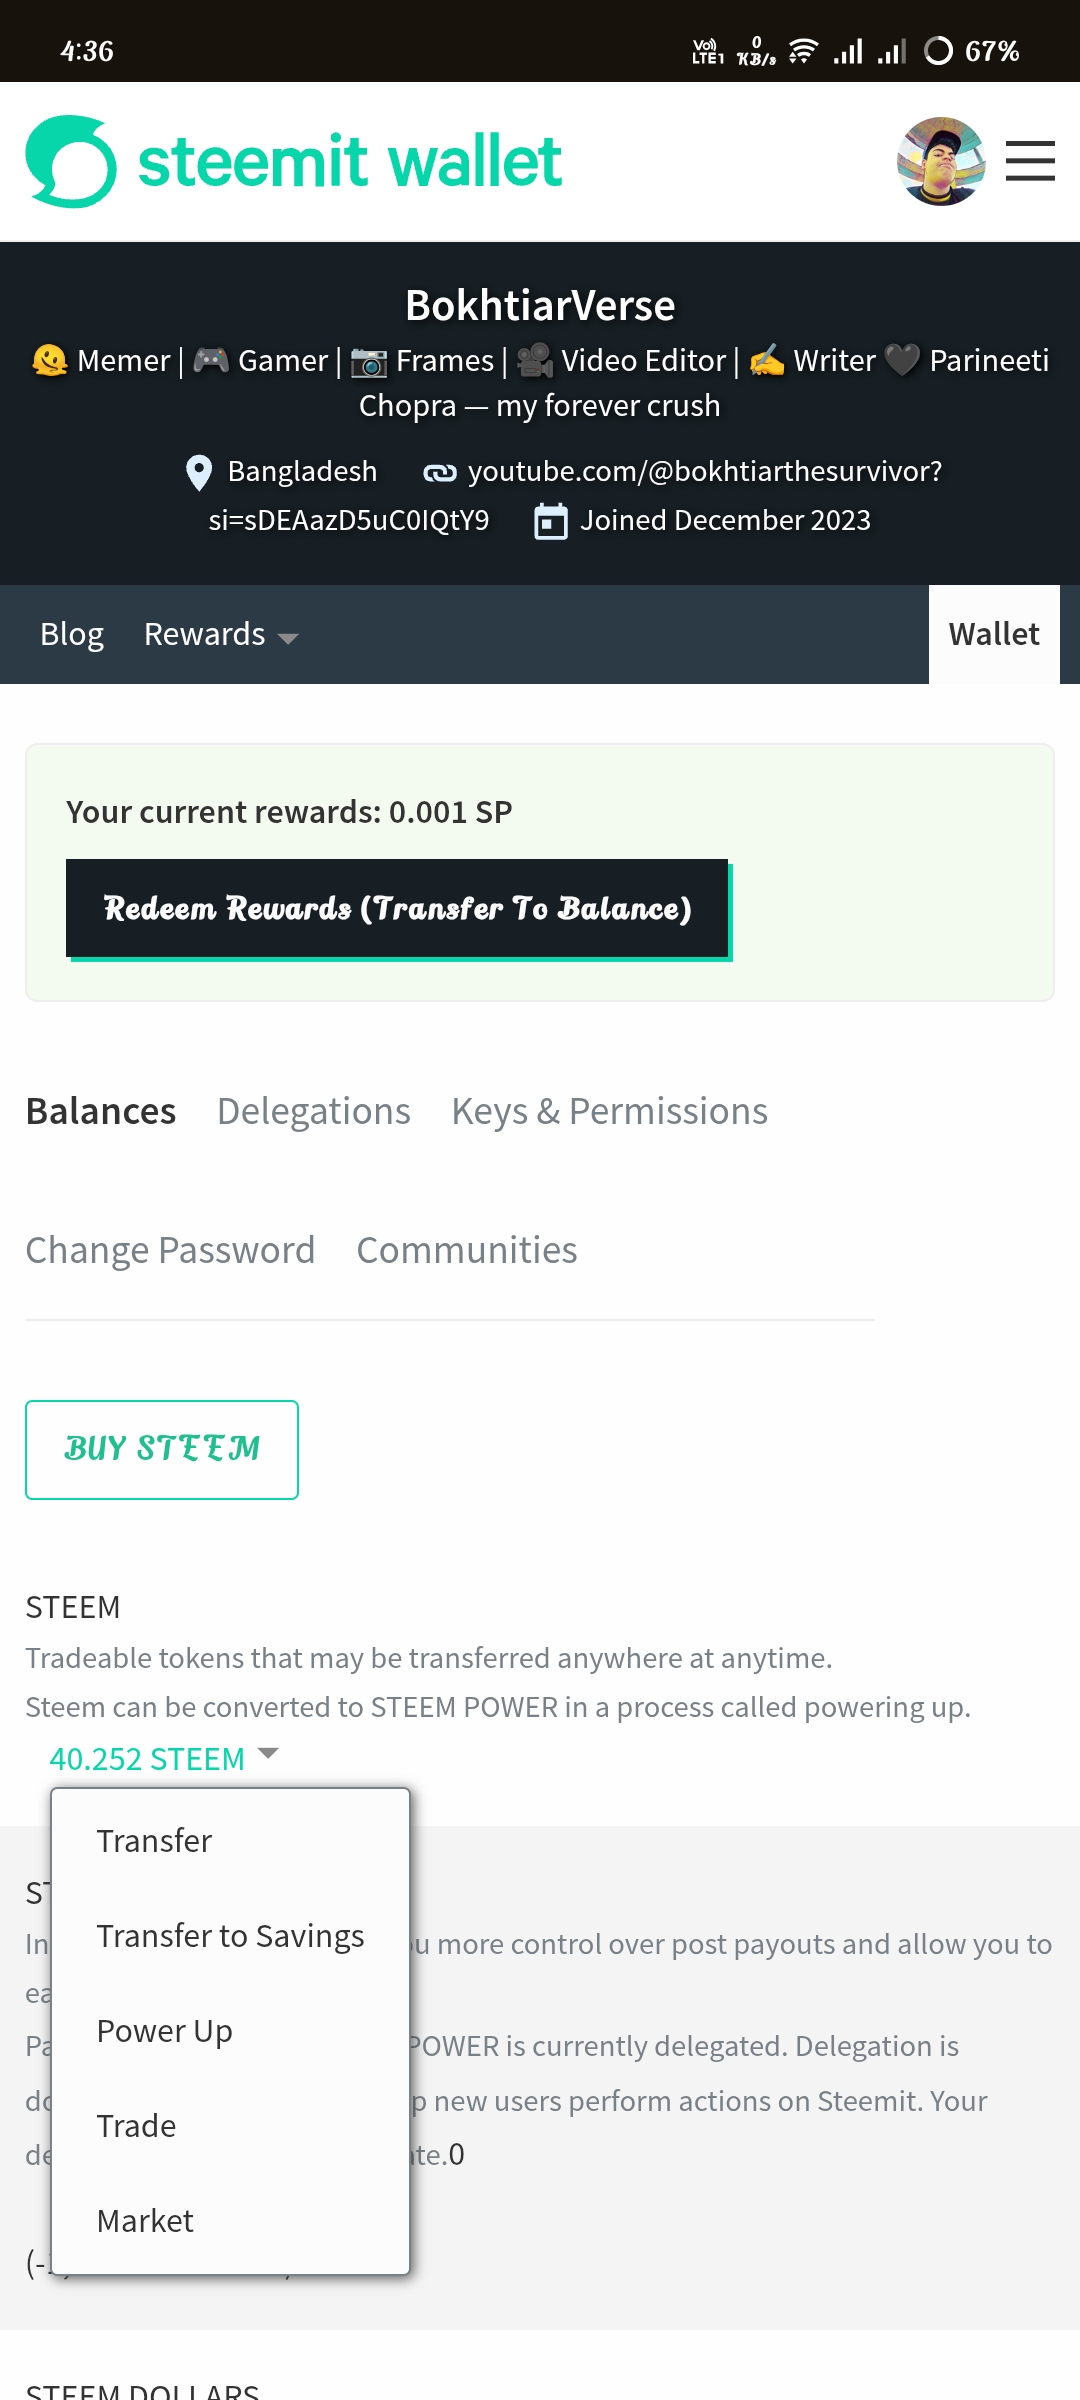Select Transfer from the STEEM menu
This screenshot has height=2400, width=1080.
tap(154, 1841)
